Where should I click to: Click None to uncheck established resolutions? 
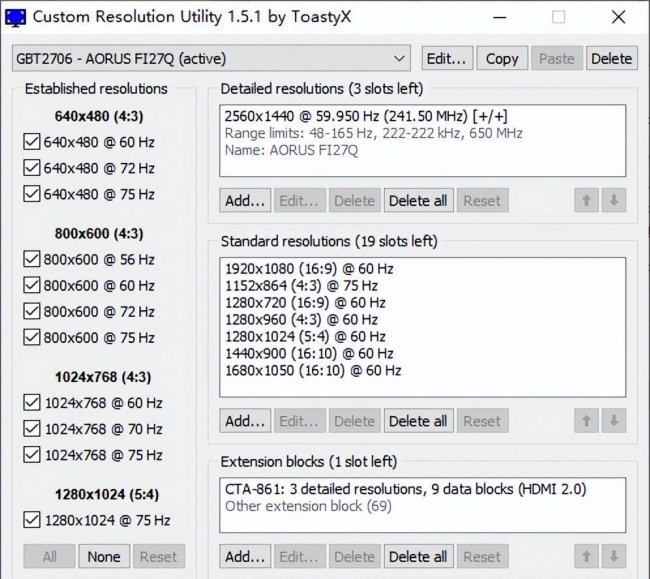click(x=104, y=556)
